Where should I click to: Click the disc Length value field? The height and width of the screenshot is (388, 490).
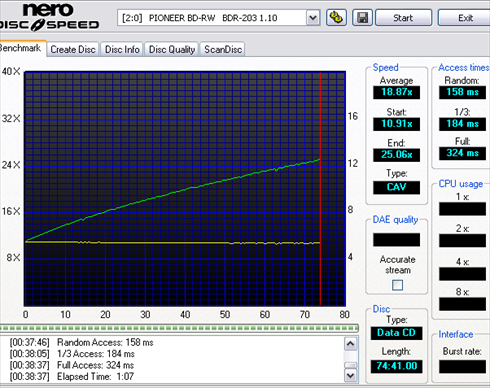coord(396,366)
